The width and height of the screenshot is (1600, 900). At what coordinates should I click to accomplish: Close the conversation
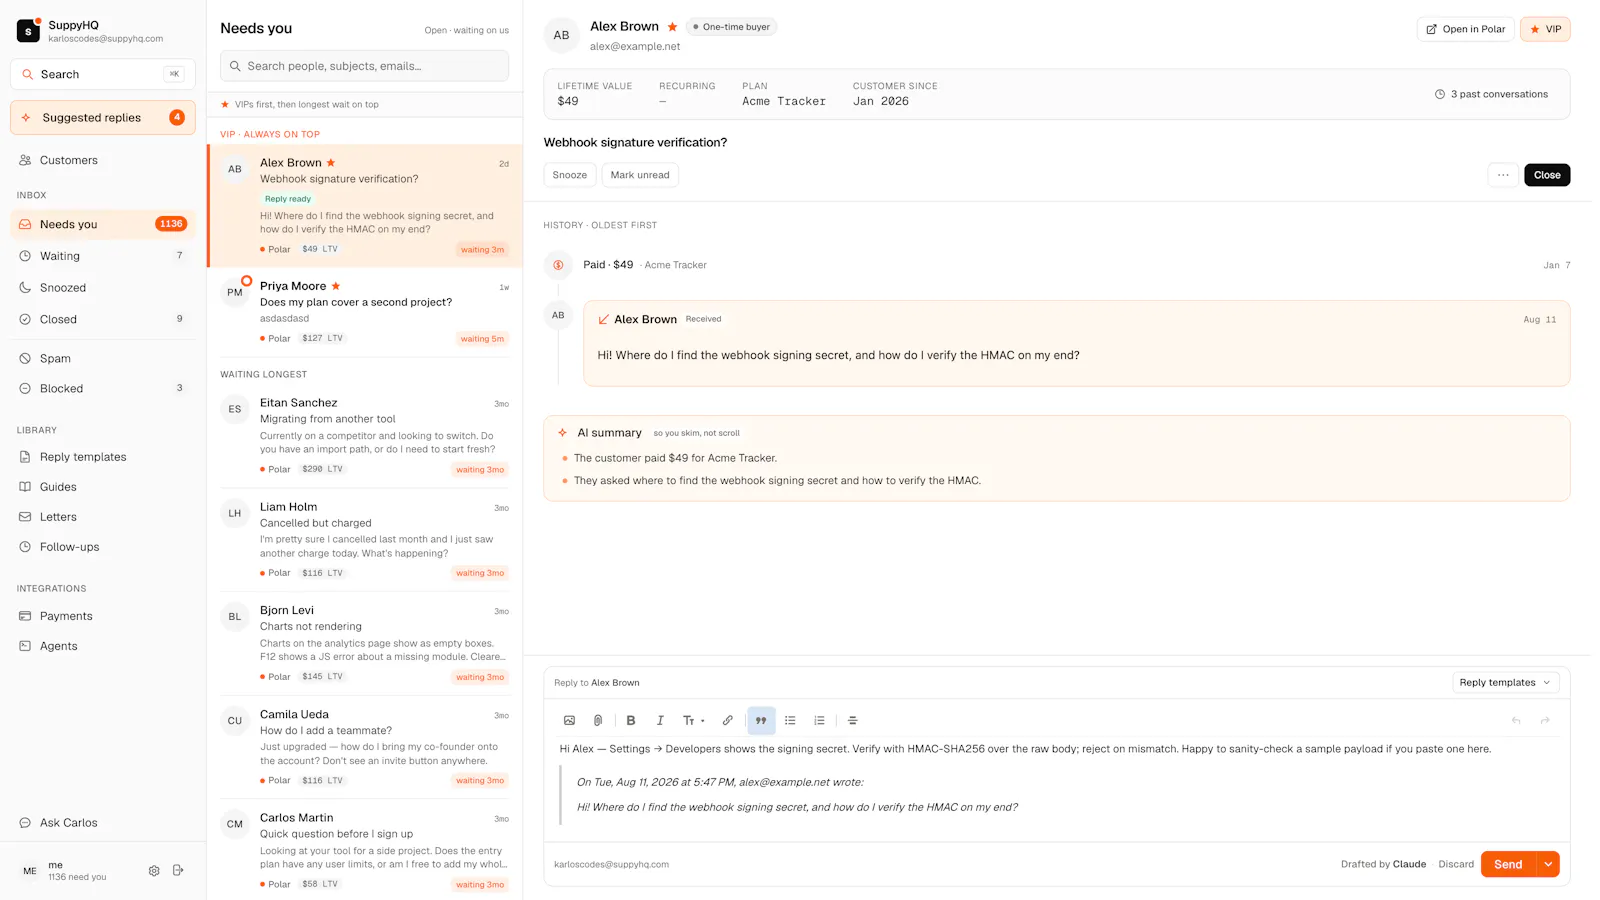point(1547,175)
